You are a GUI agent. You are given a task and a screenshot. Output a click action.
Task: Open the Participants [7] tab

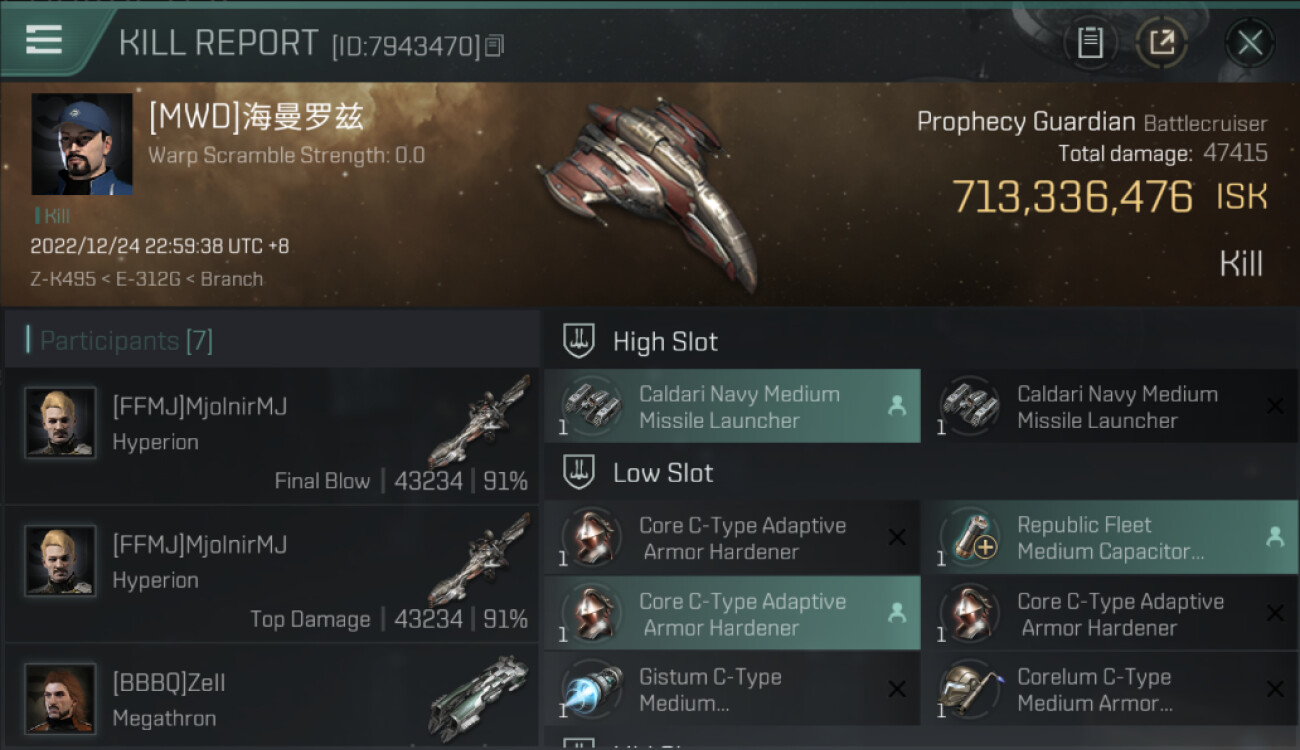point(125,341)
